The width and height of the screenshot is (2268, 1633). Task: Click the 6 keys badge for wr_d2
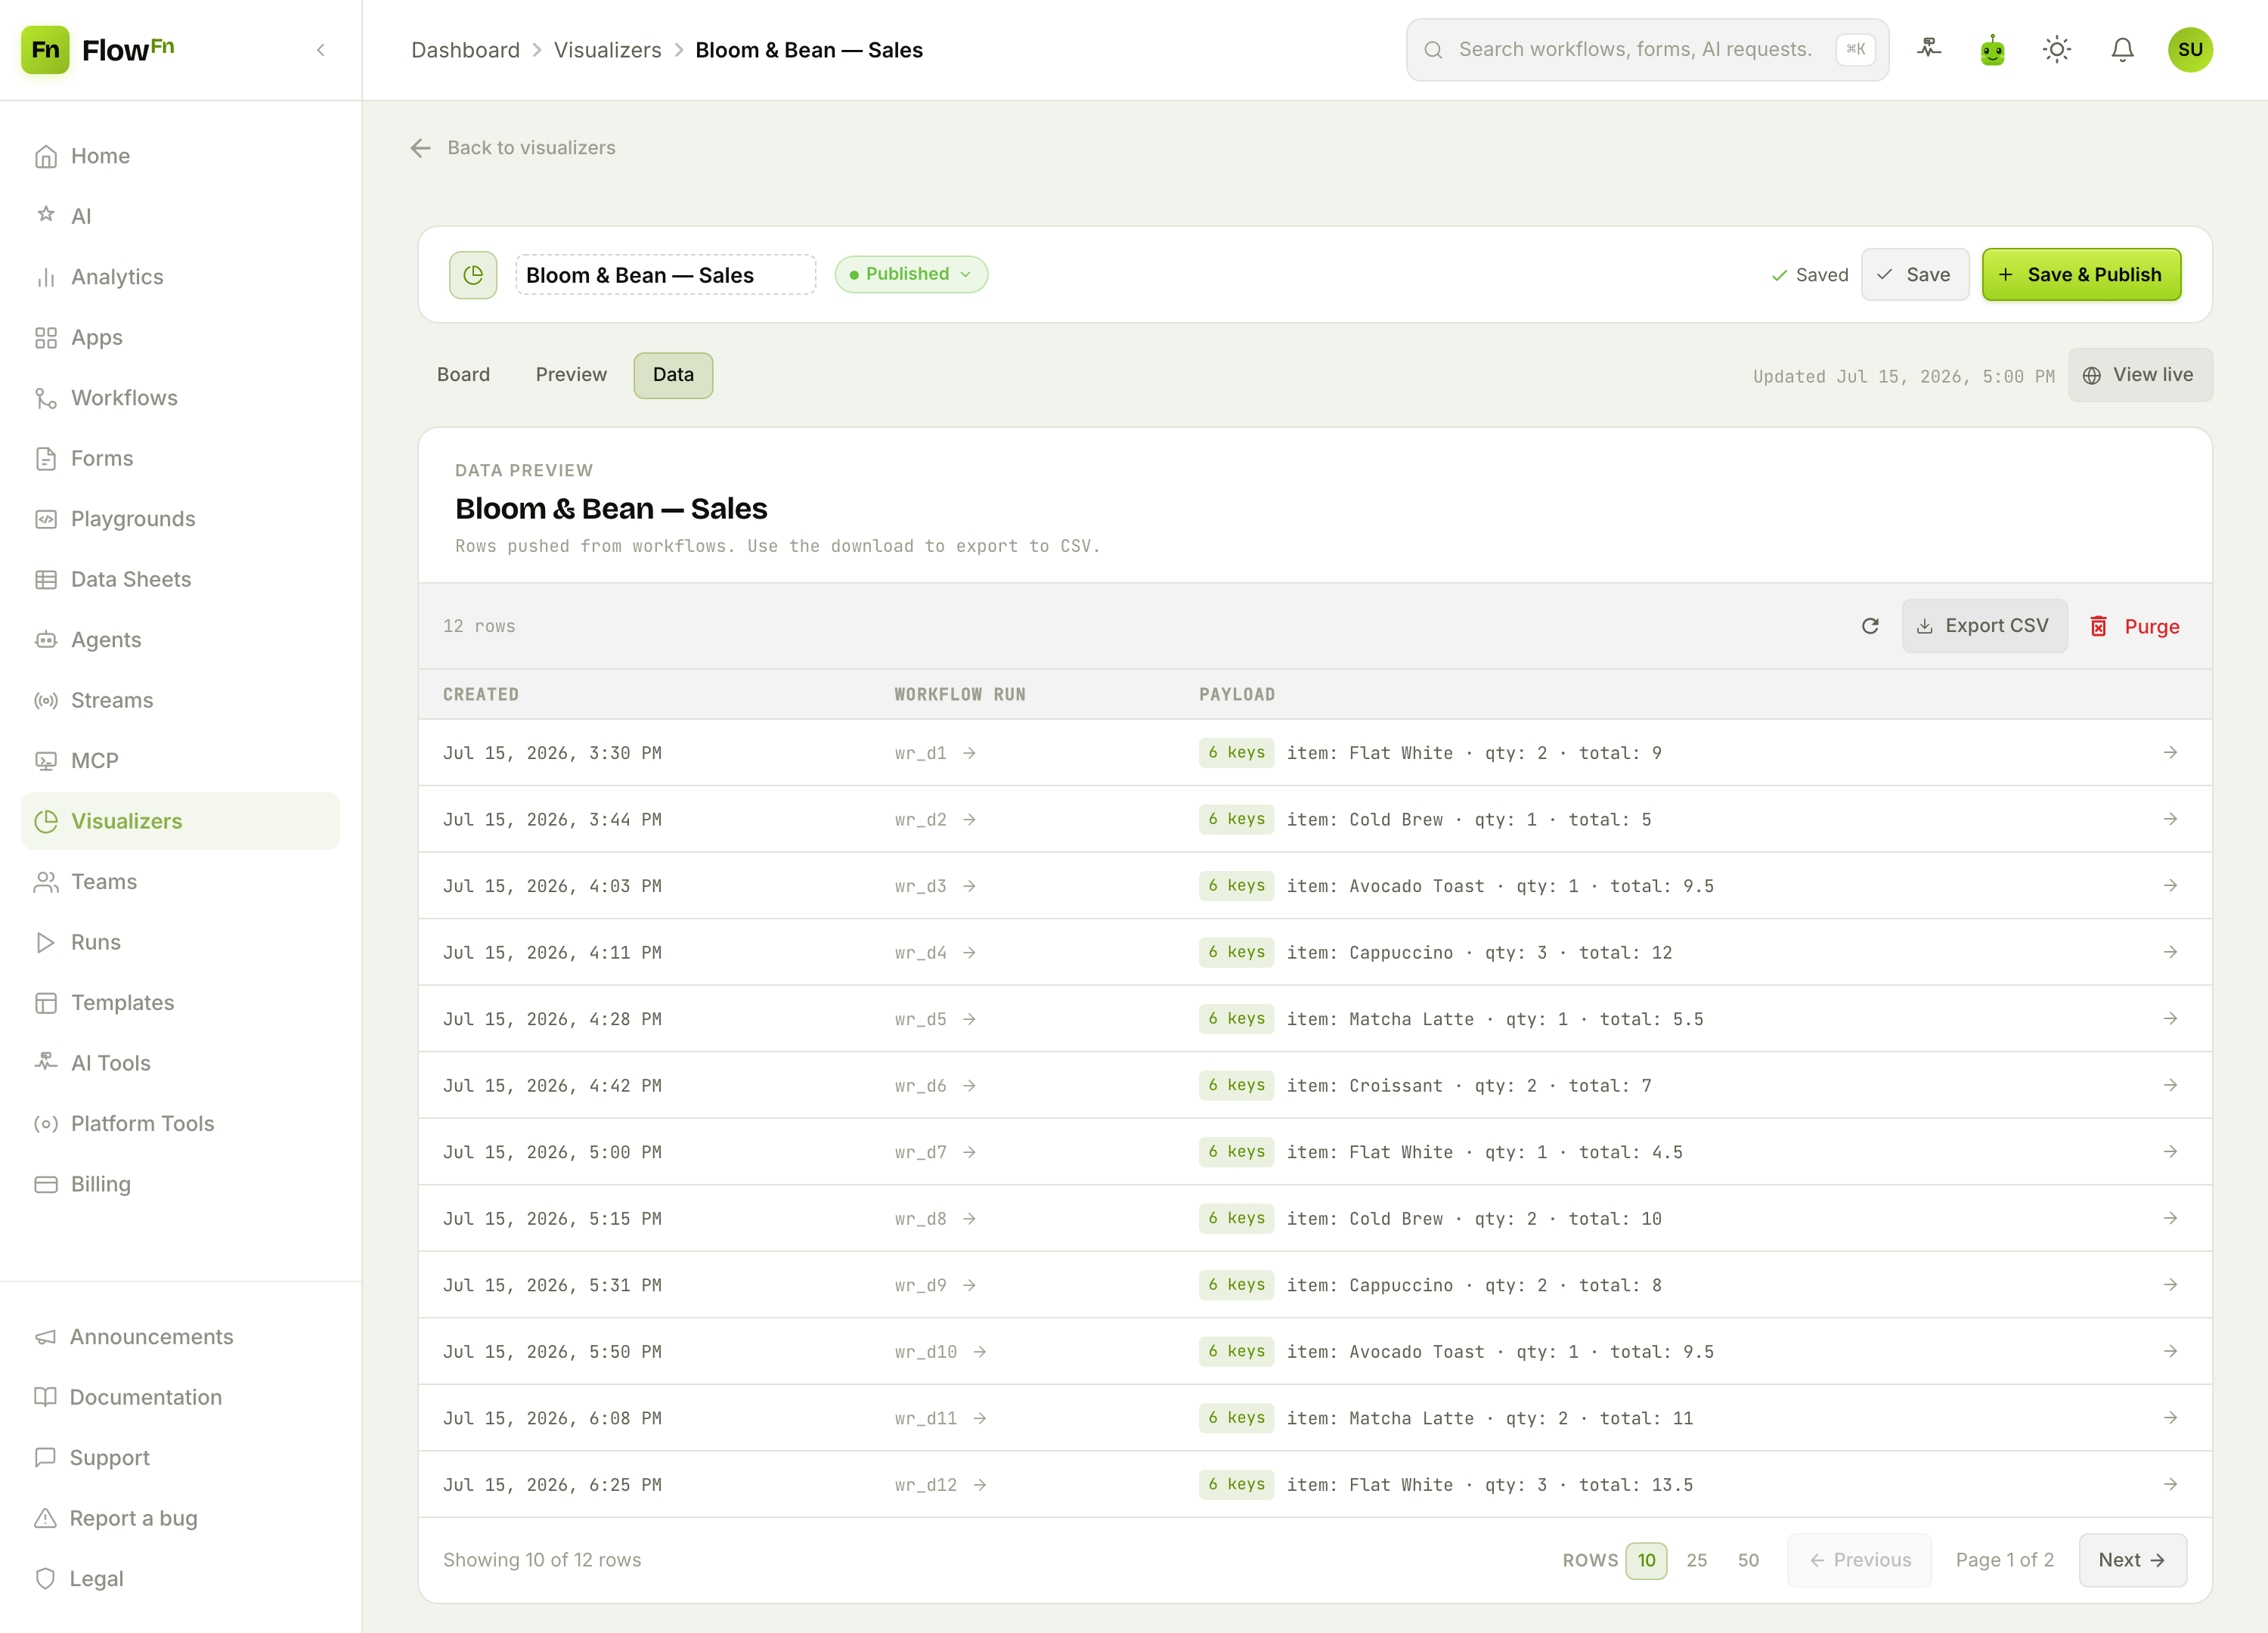click(x=1236, y=819)
